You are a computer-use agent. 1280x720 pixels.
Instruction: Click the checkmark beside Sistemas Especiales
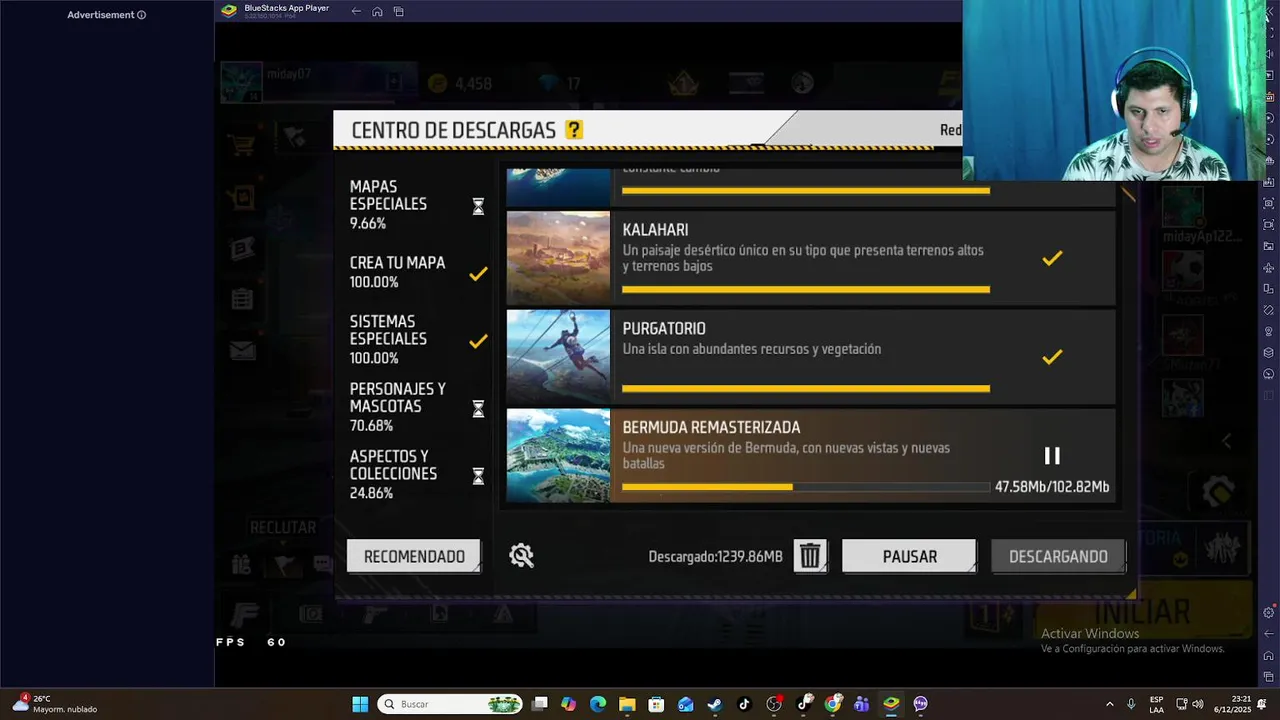coord(478,341)
